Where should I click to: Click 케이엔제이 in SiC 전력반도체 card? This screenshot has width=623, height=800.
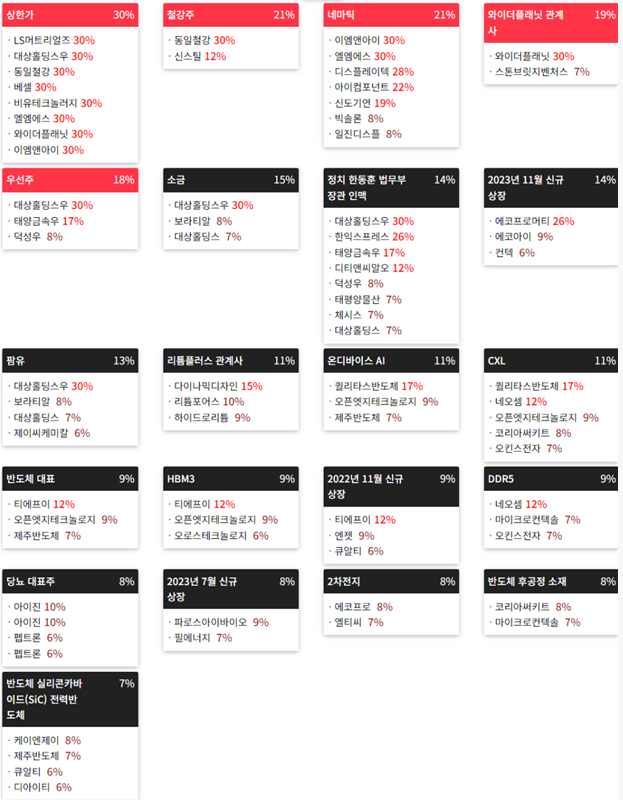pos(36,740)
